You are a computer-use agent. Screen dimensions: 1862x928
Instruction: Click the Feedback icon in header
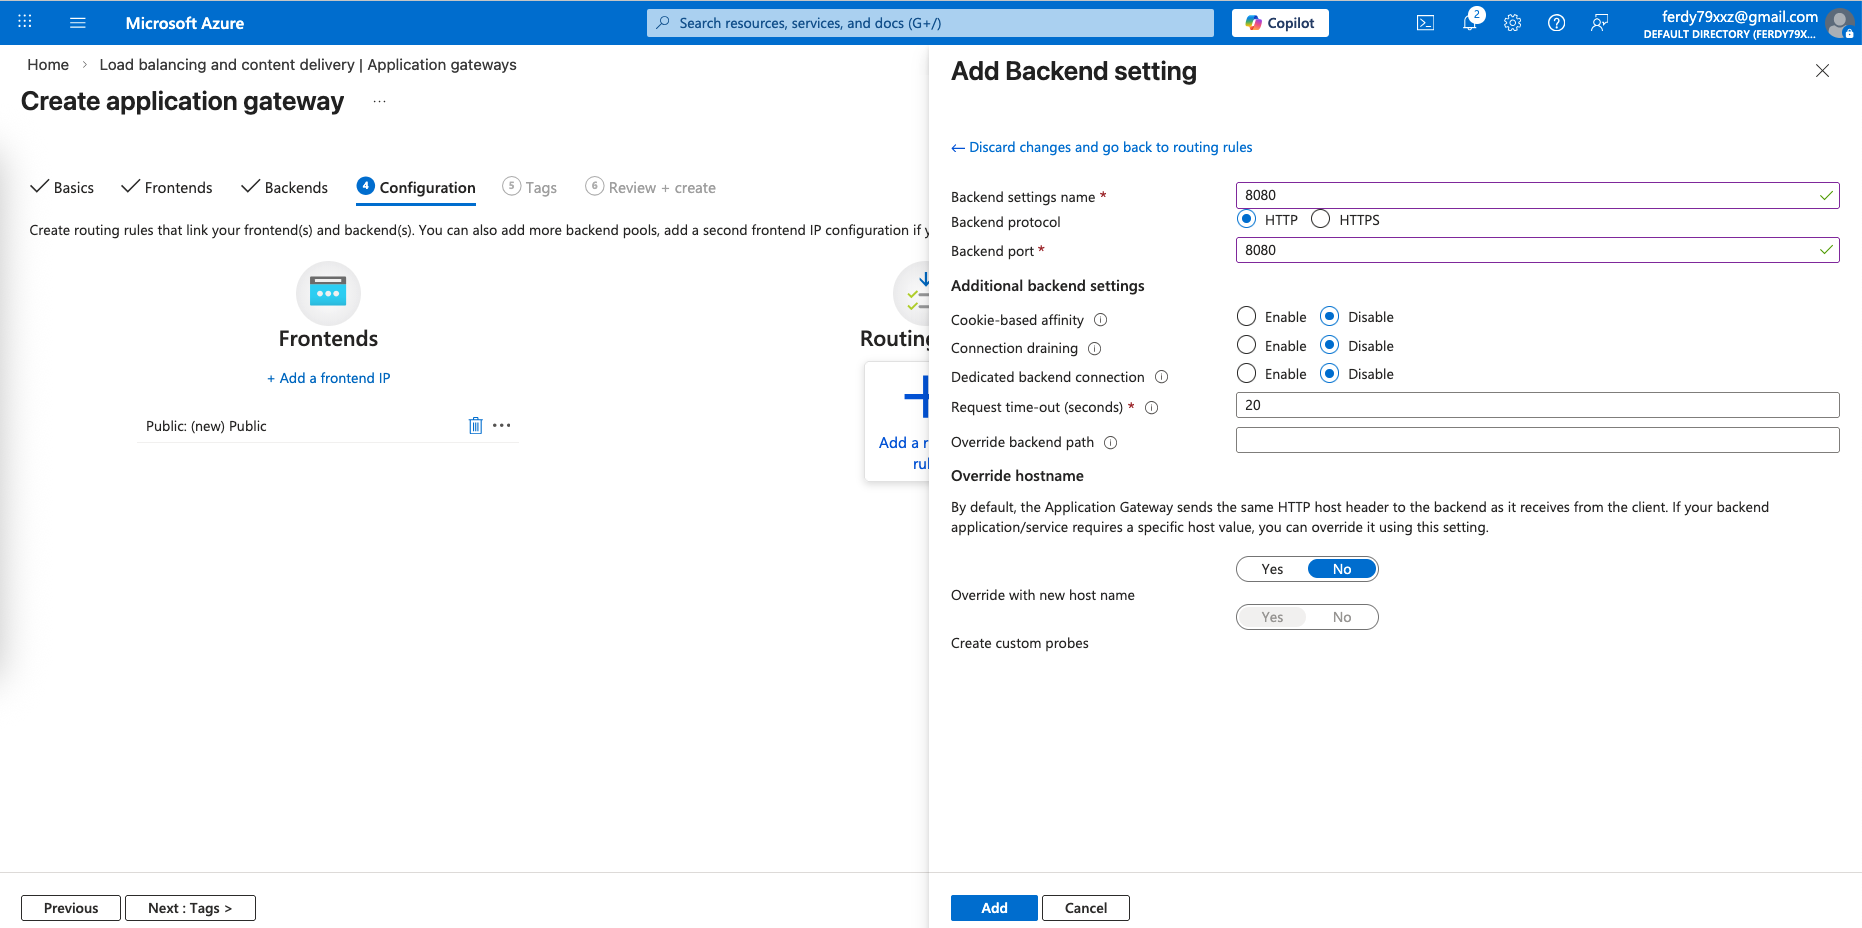pyautogui.click(x=1599, y=23)
